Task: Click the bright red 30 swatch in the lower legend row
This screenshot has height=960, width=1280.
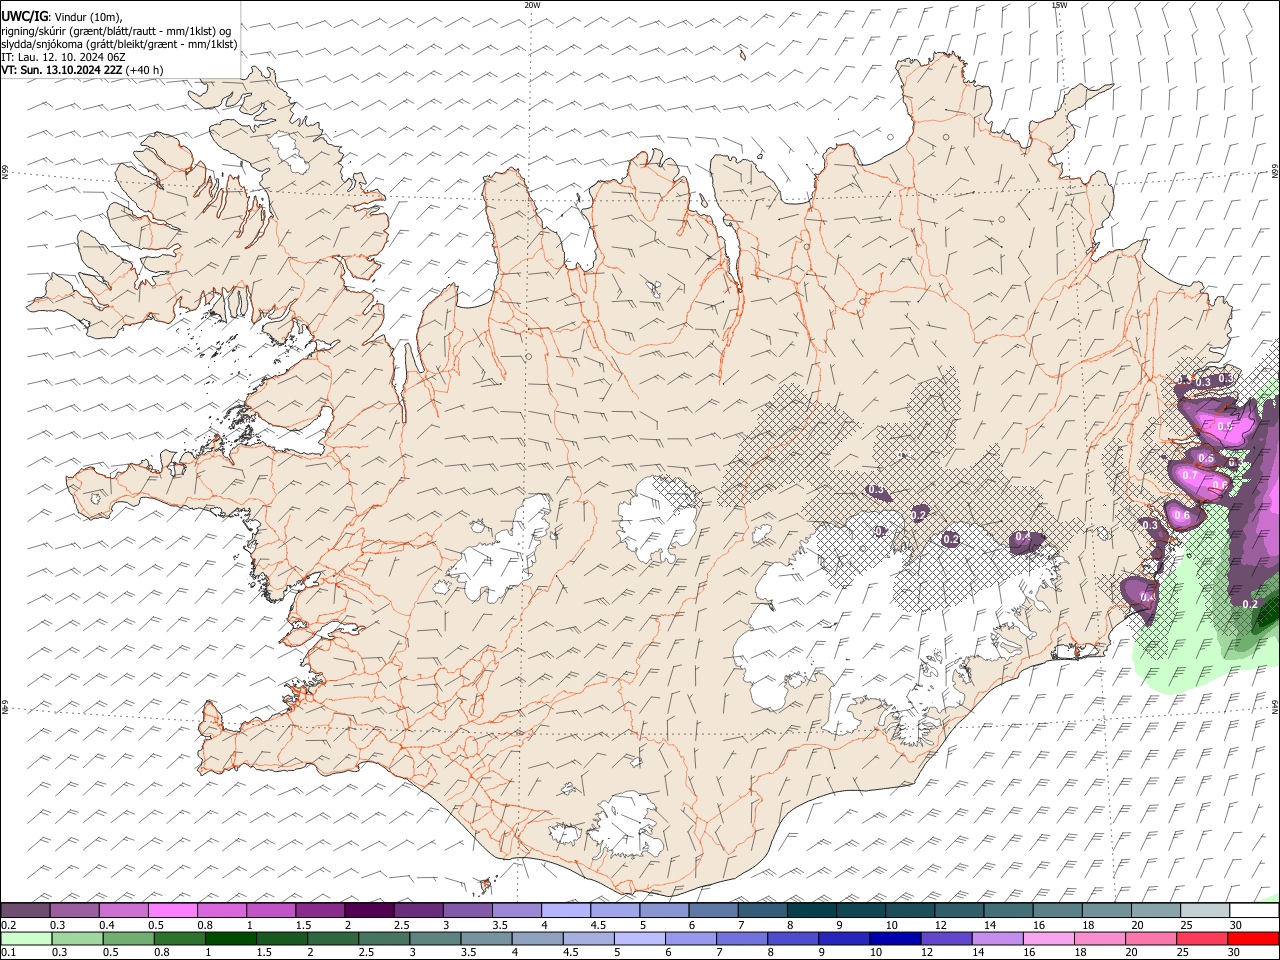Action: (x=1252, y=938)
